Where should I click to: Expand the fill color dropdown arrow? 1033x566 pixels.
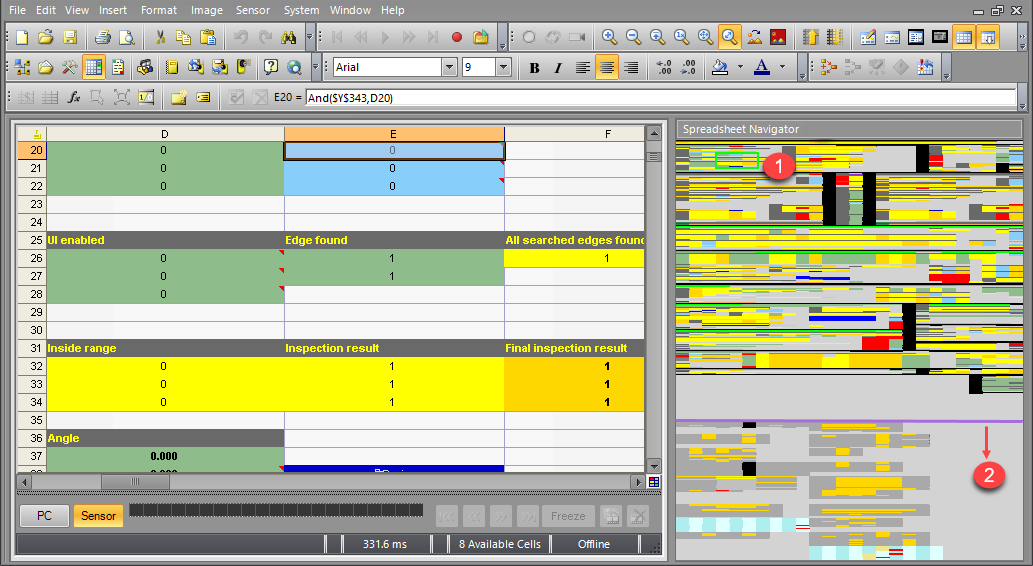[x=739, y=68]
